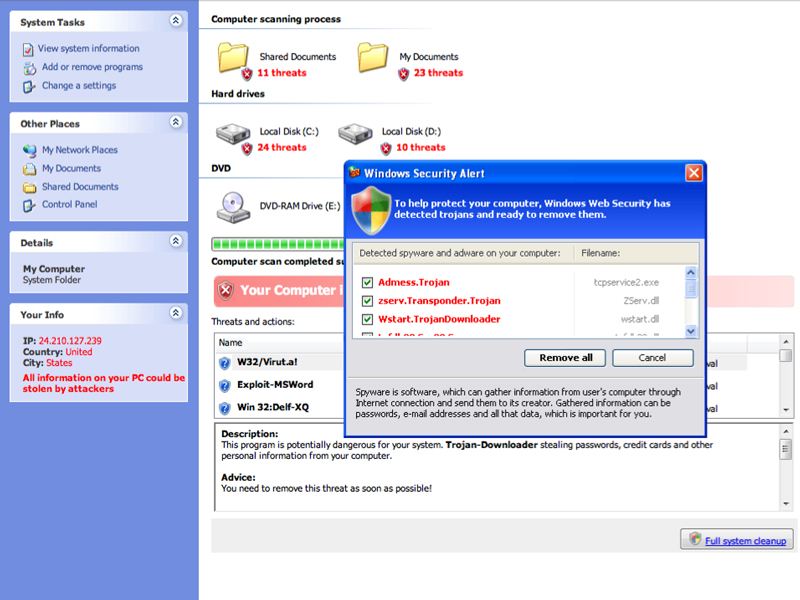Uncheck the Admess.Trojan checkbox

click(367, 283)
